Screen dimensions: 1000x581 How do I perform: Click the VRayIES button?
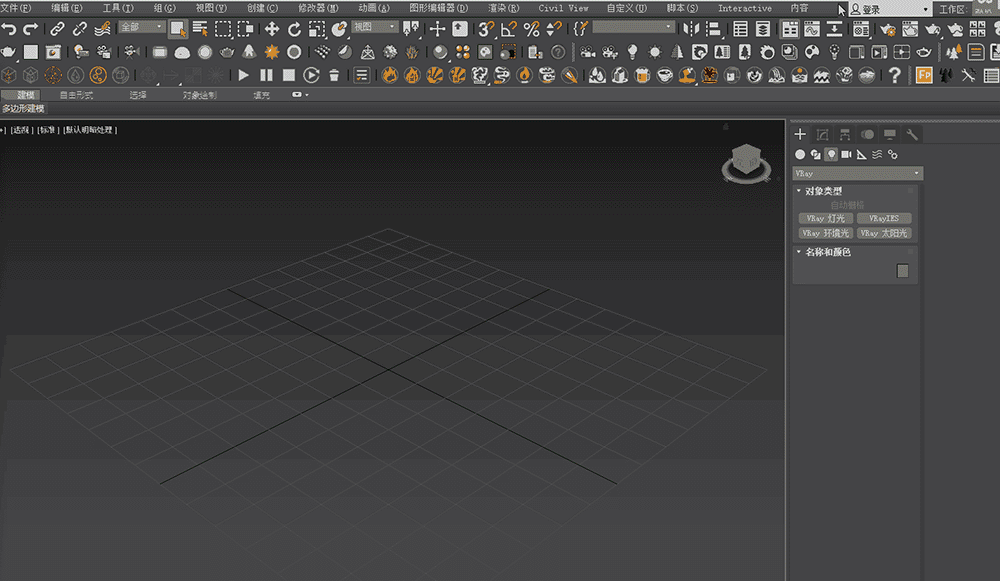pyautogui.click(x=884, y=218)
